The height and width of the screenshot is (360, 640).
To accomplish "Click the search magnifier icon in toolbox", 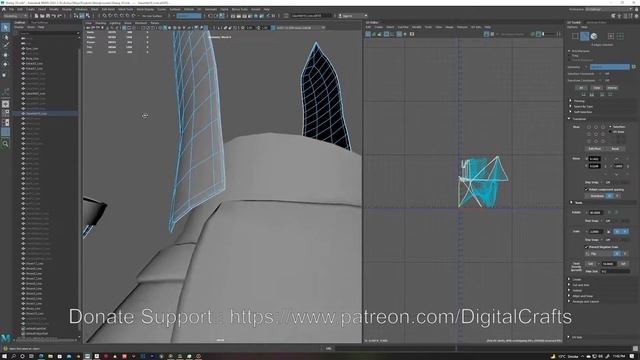I will pos(5,144).
